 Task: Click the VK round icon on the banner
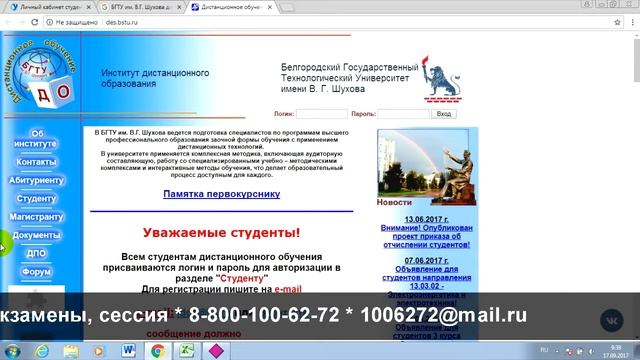coord(611,320)
